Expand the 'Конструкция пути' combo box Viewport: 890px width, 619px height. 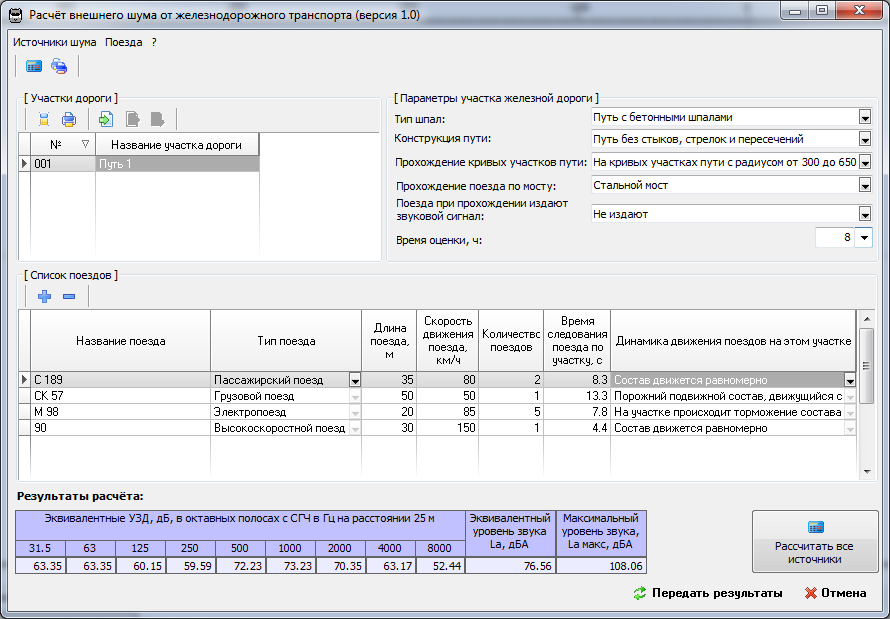pos(864,139)
